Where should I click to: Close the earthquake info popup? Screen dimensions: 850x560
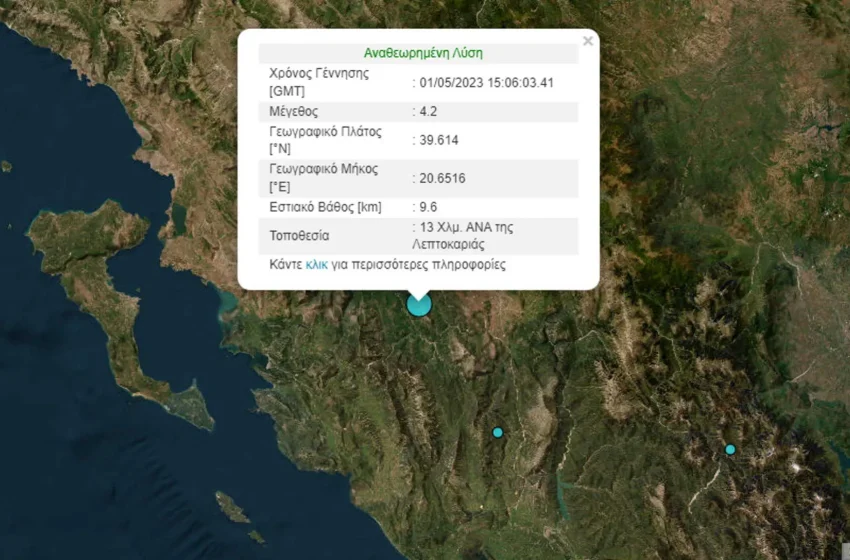[588, 41]
